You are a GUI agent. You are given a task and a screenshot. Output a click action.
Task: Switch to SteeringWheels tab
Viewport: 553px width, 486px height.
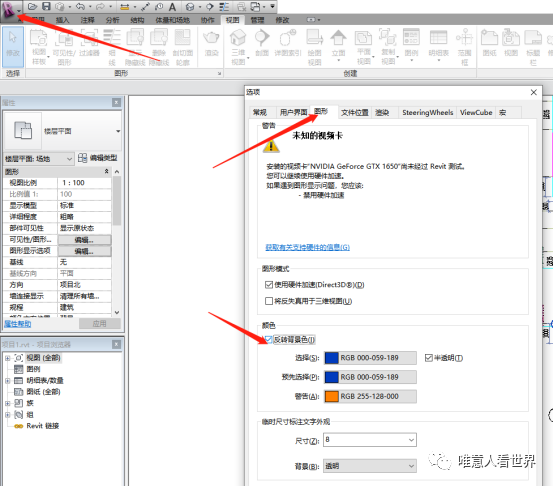click(x=427, y=113)
